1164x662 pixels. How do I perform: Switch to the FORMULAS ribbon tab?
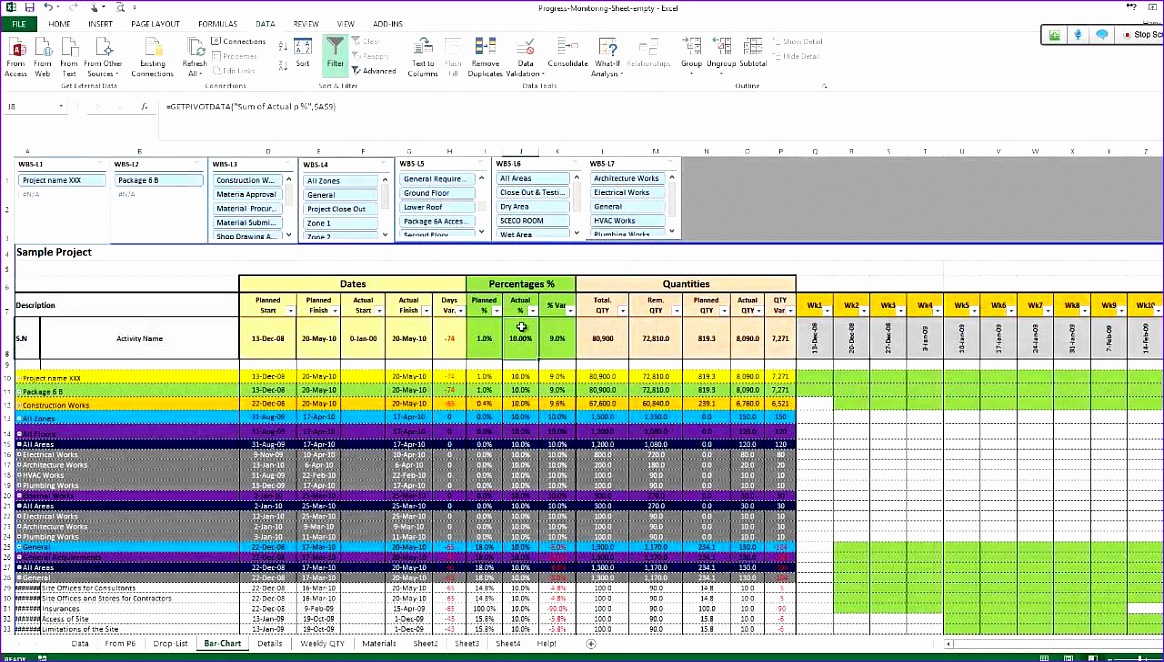point(218,24)
